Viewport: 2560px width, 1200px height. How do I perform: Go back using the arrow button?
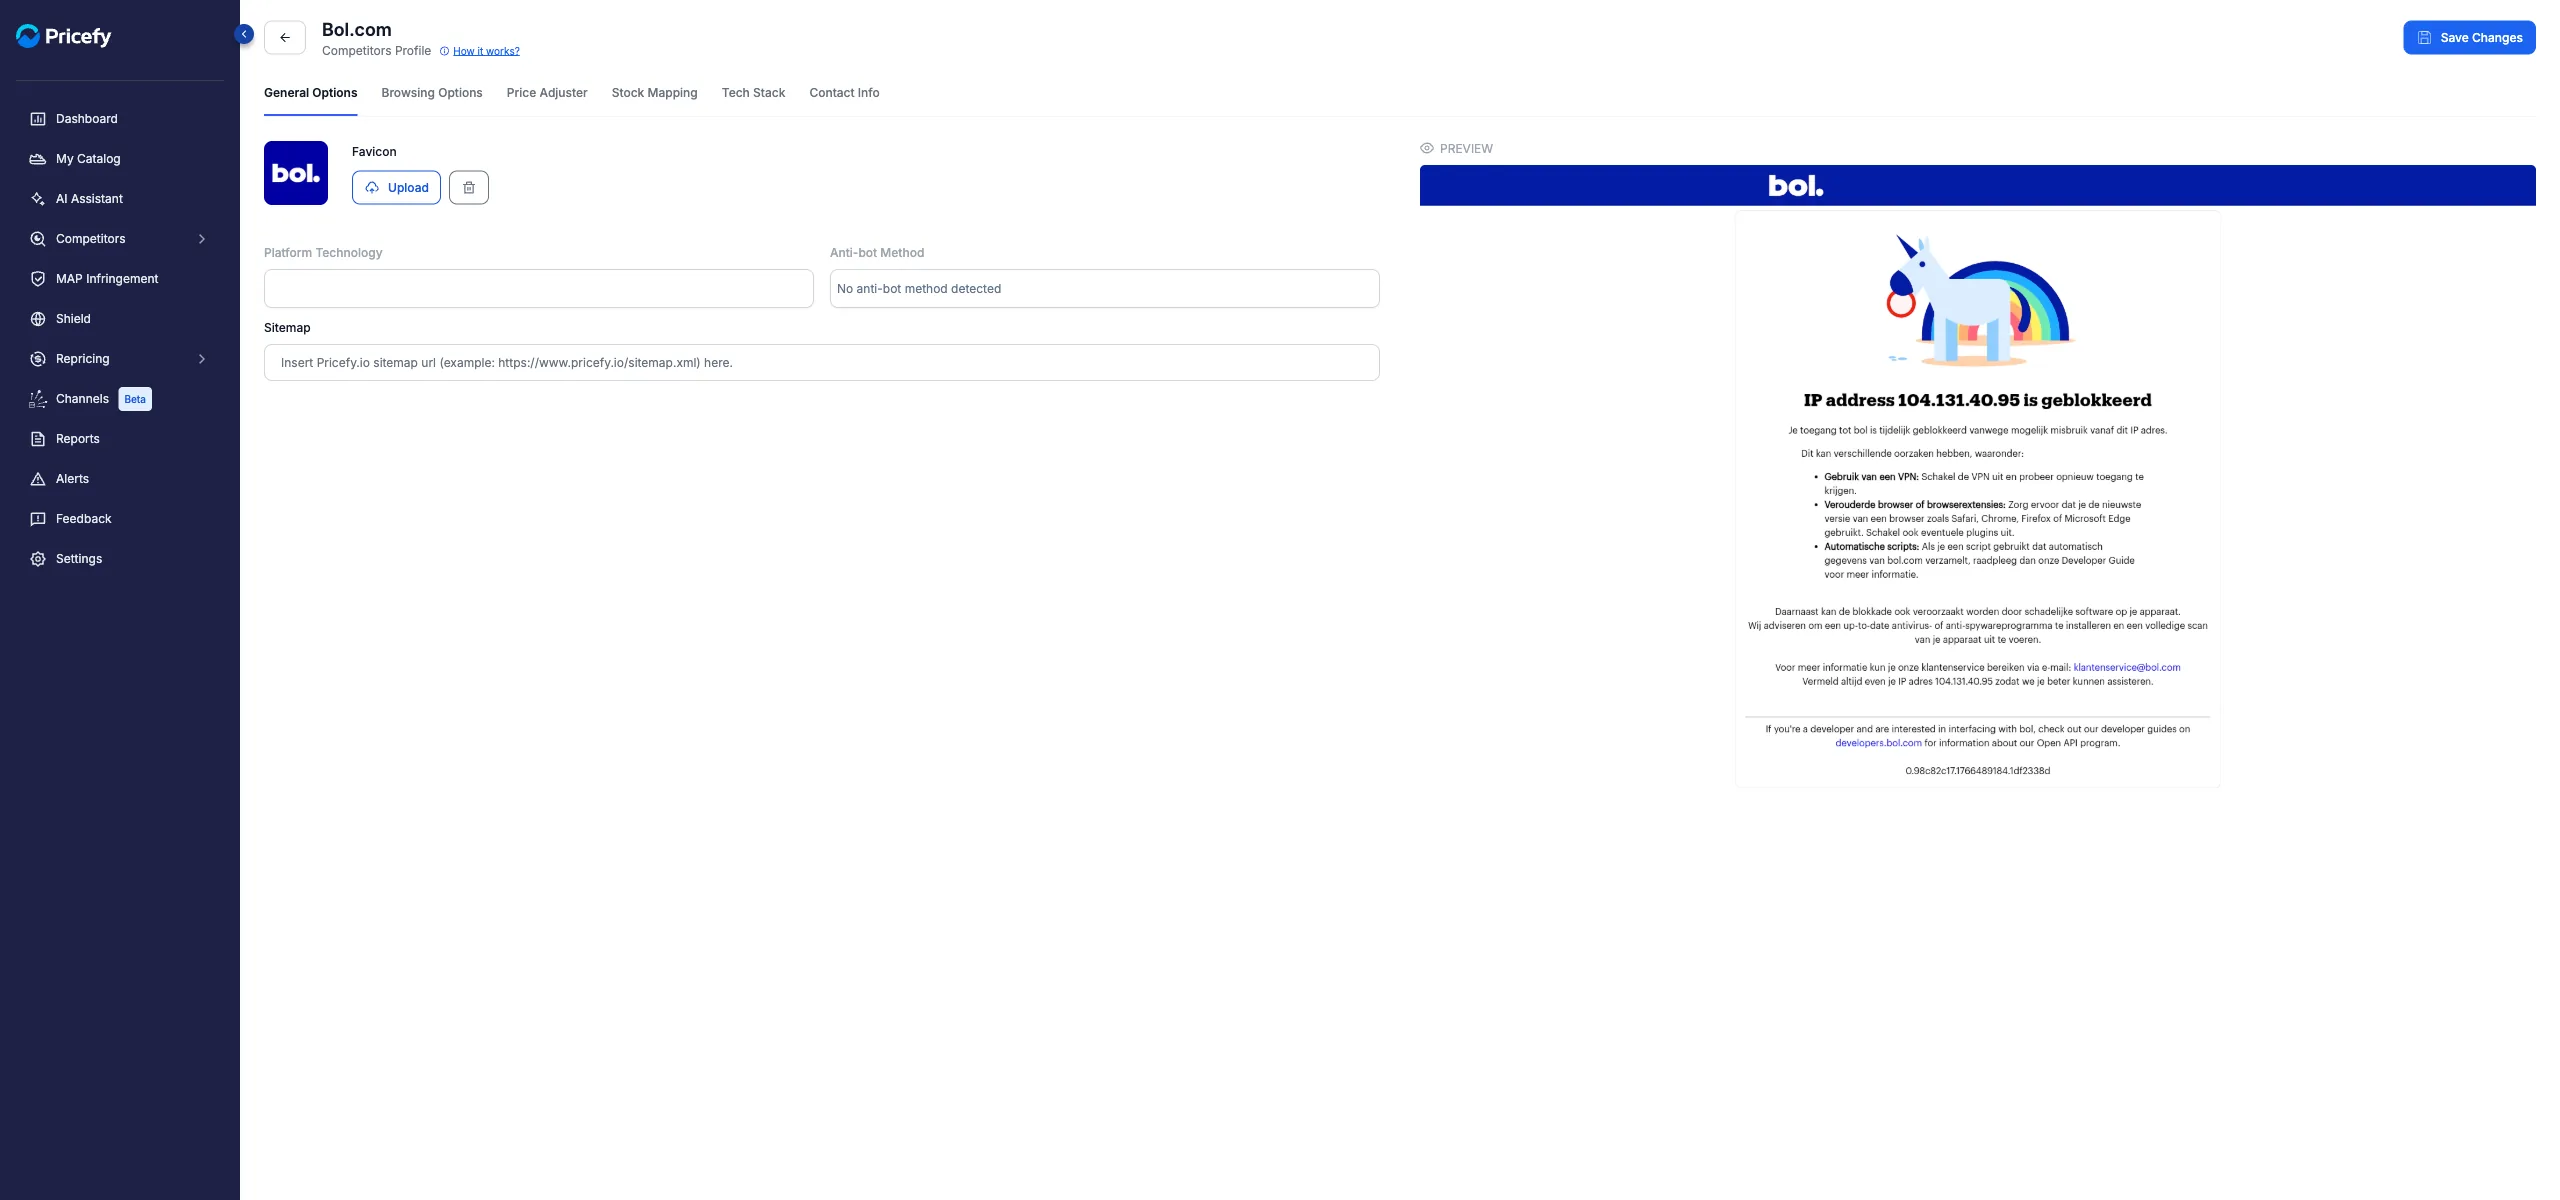(x=285, y=38)
